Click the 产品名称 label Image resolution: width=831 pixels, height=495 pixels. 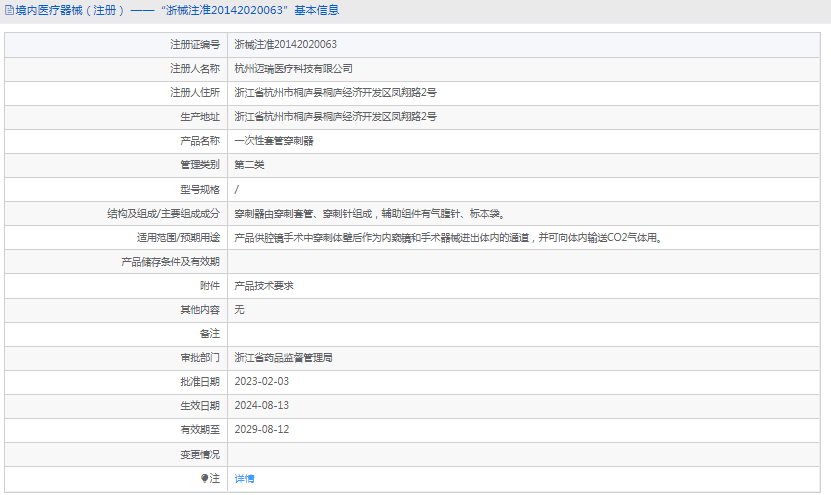click(x=200, y=141)
